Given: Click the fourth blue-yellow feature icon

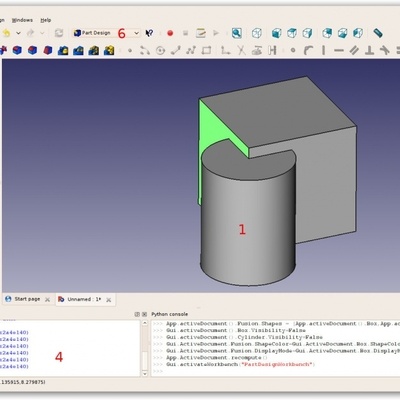Looking at the screenshot, I should pyautogui.click(x=109, y=50).
